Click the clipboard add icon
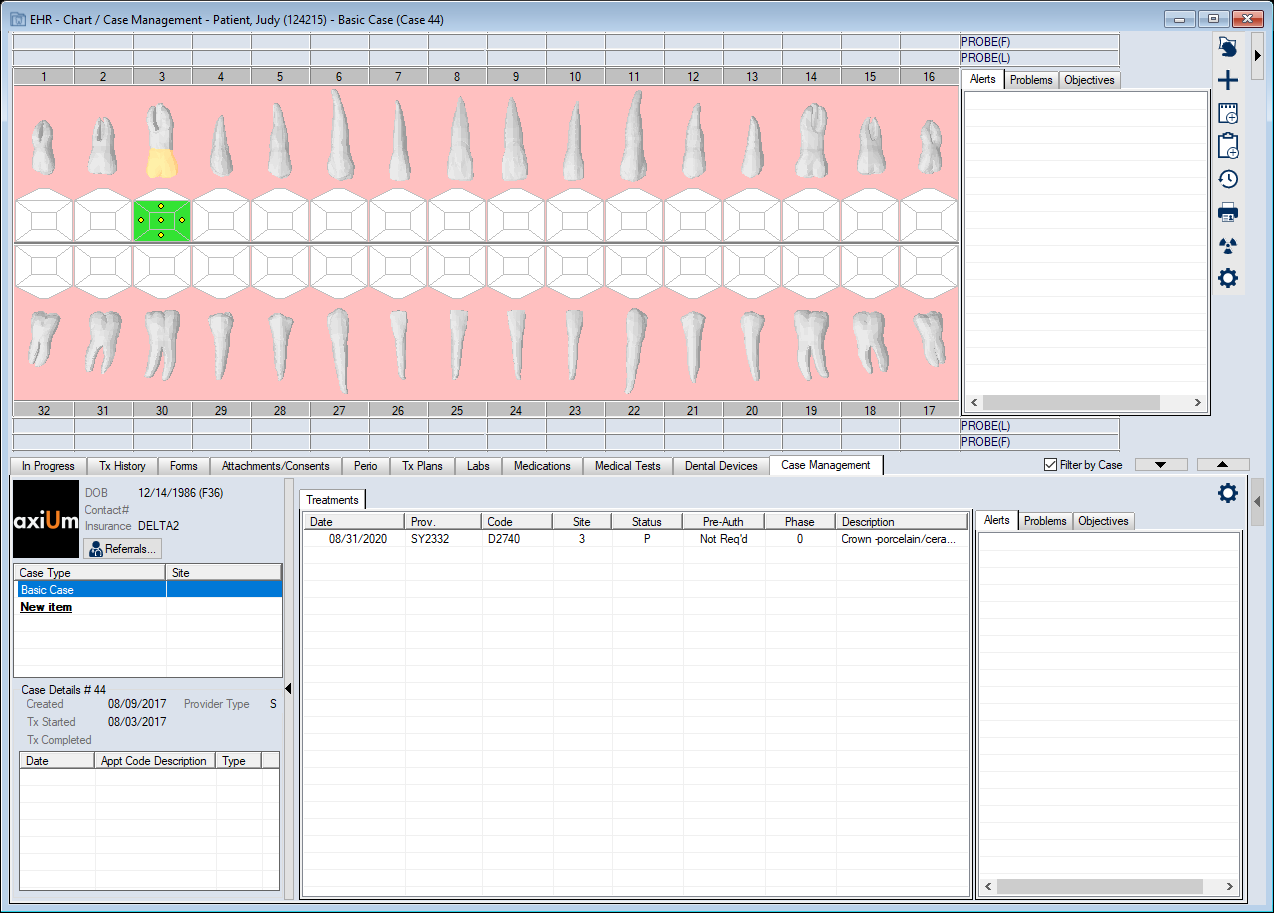This screenshot has height=913, width=1274. point(1228,146)
